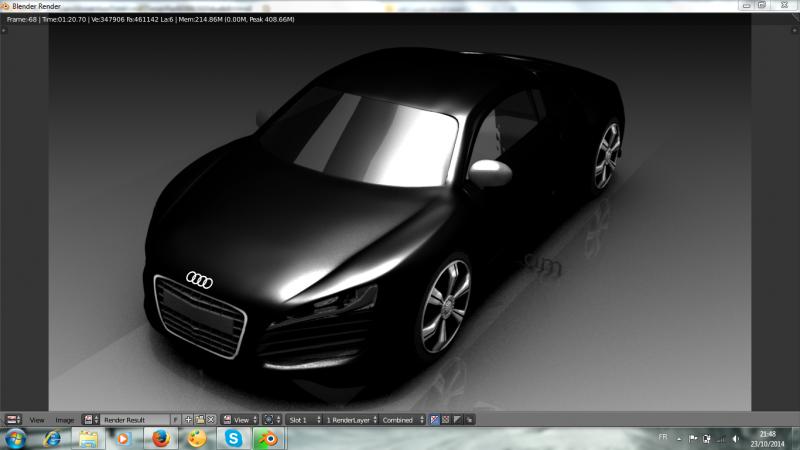Change the render Slot 1 selector
Image resolution: width=800 pixels, height=450 pixels.
coord(304,420)
